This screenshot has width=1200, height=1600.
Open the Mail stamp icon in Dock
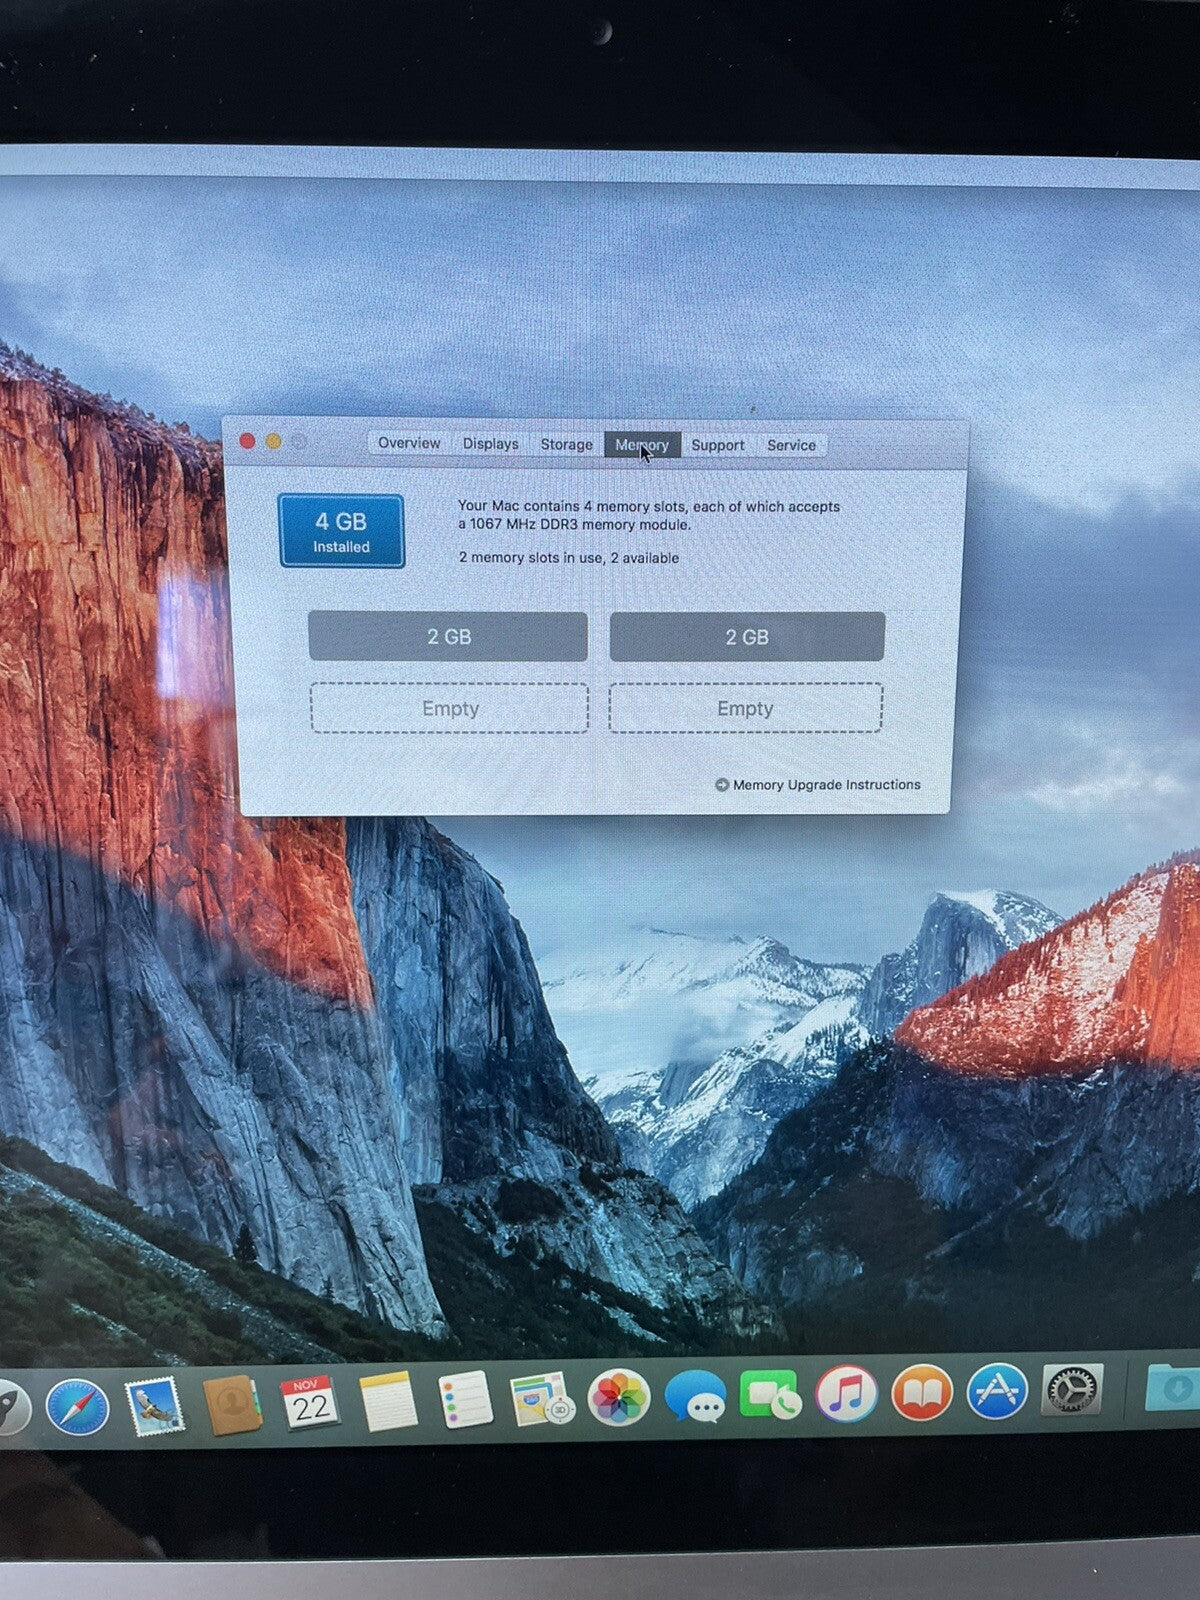154,1405
